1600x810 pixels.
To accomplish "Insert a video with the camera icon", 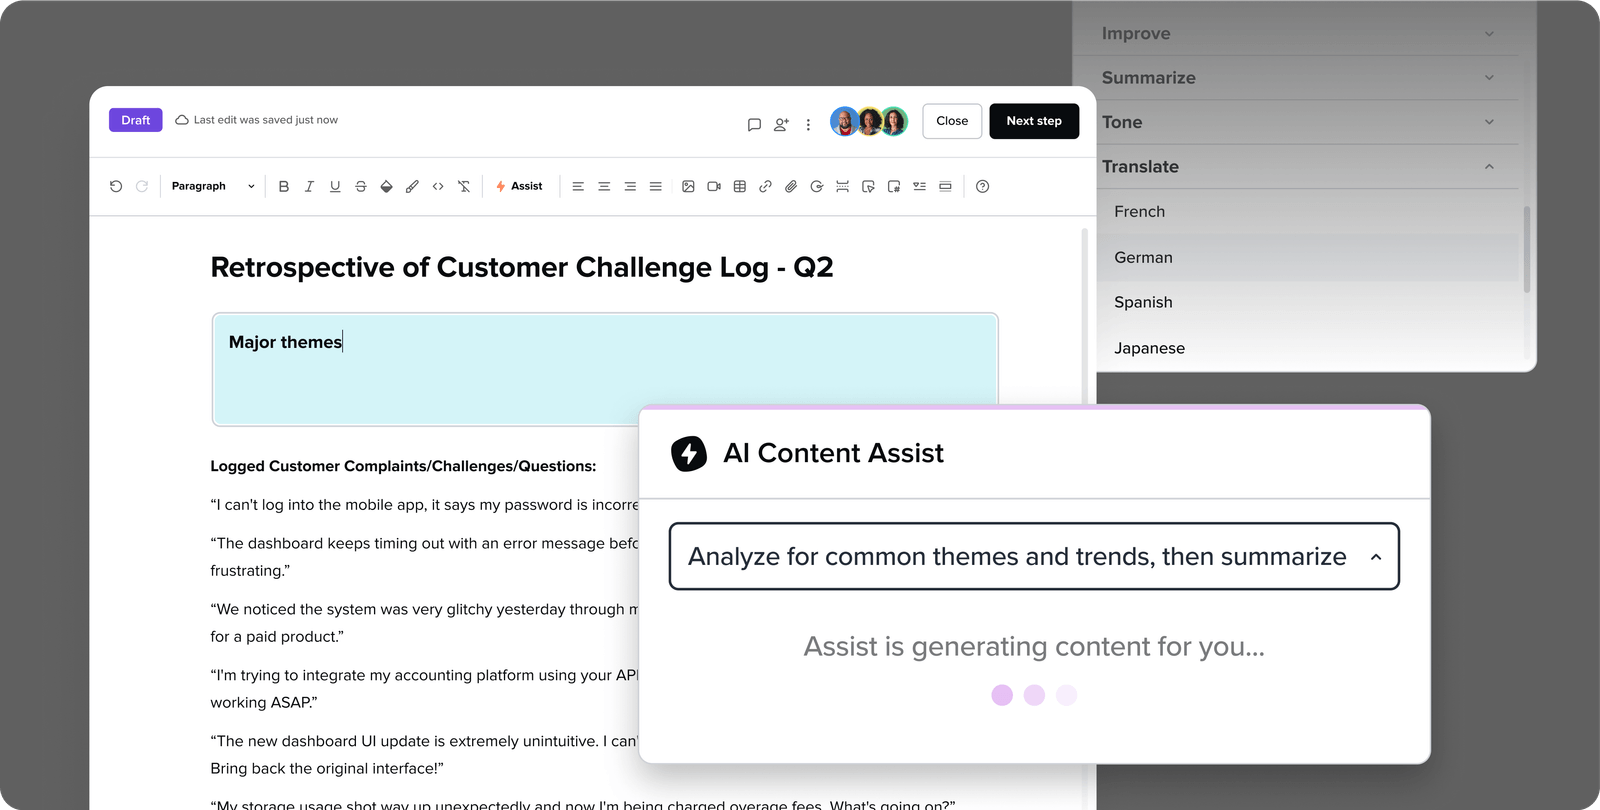I will click(713, 186).
